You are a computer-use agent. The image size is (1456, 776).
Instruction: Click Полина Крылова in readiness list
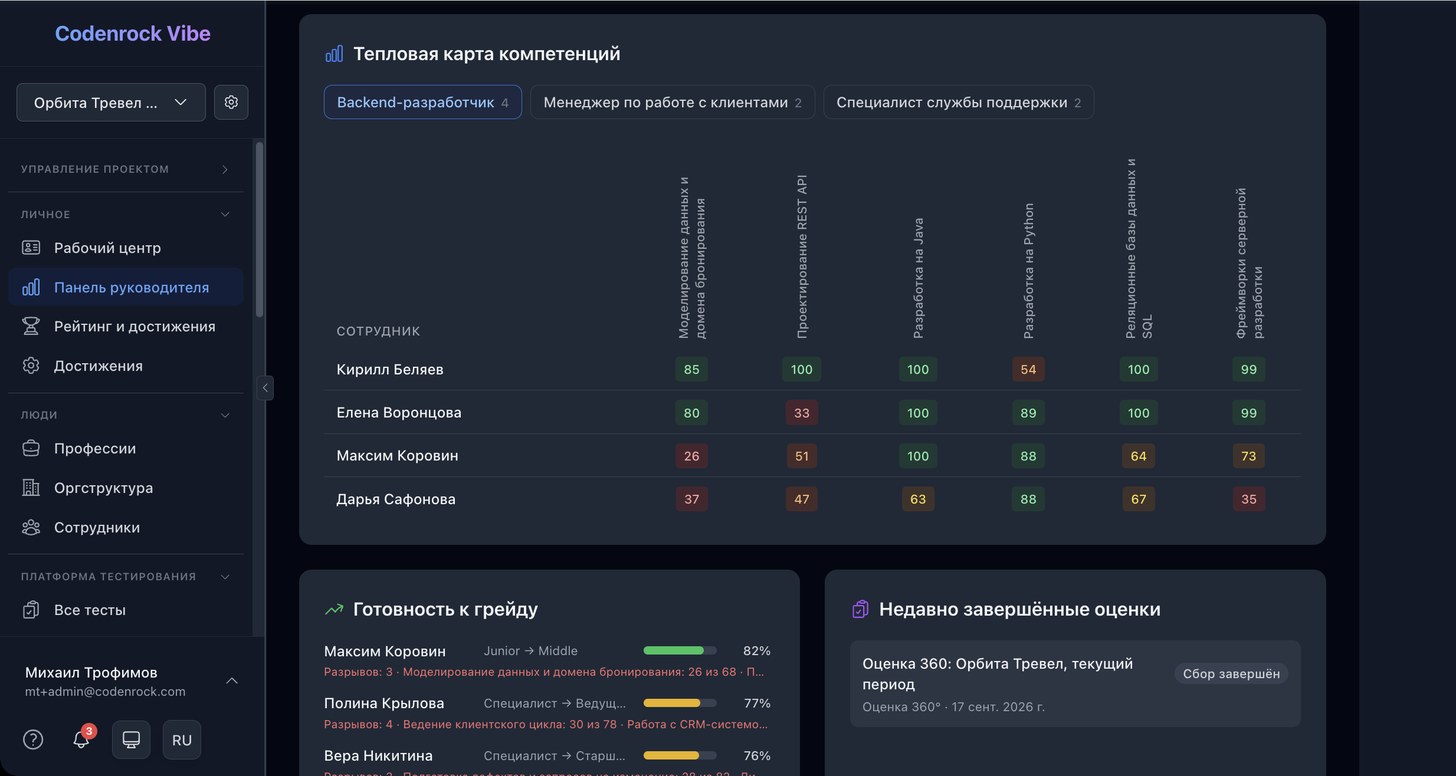pos(384,703)
